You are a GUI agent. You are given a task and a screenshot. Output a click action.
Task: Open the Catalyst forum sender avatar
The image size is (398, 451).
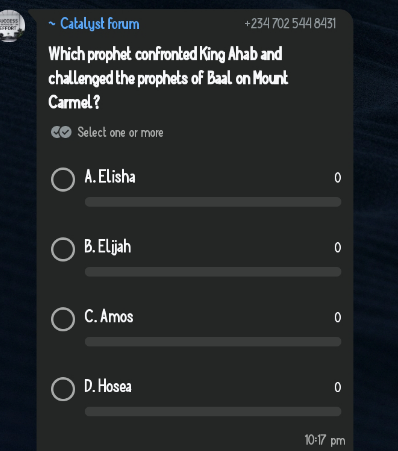[x=12, y=26]
